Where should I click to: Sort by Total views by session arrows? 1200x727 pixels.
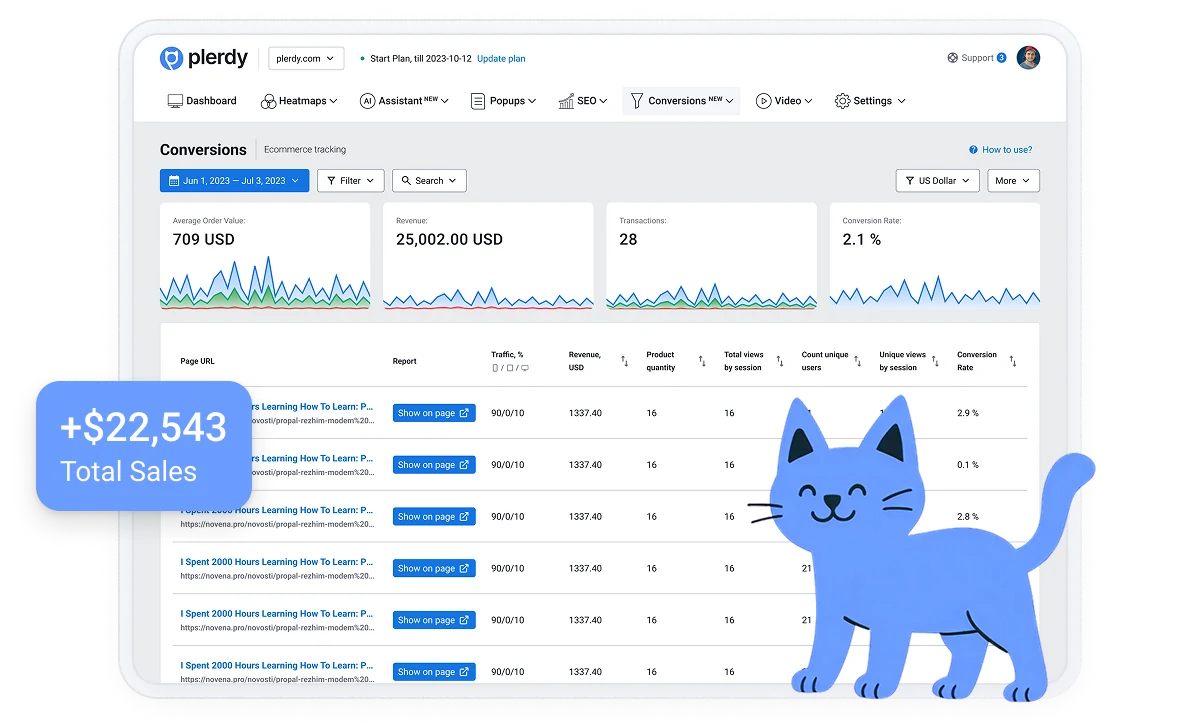coord(779,361)
